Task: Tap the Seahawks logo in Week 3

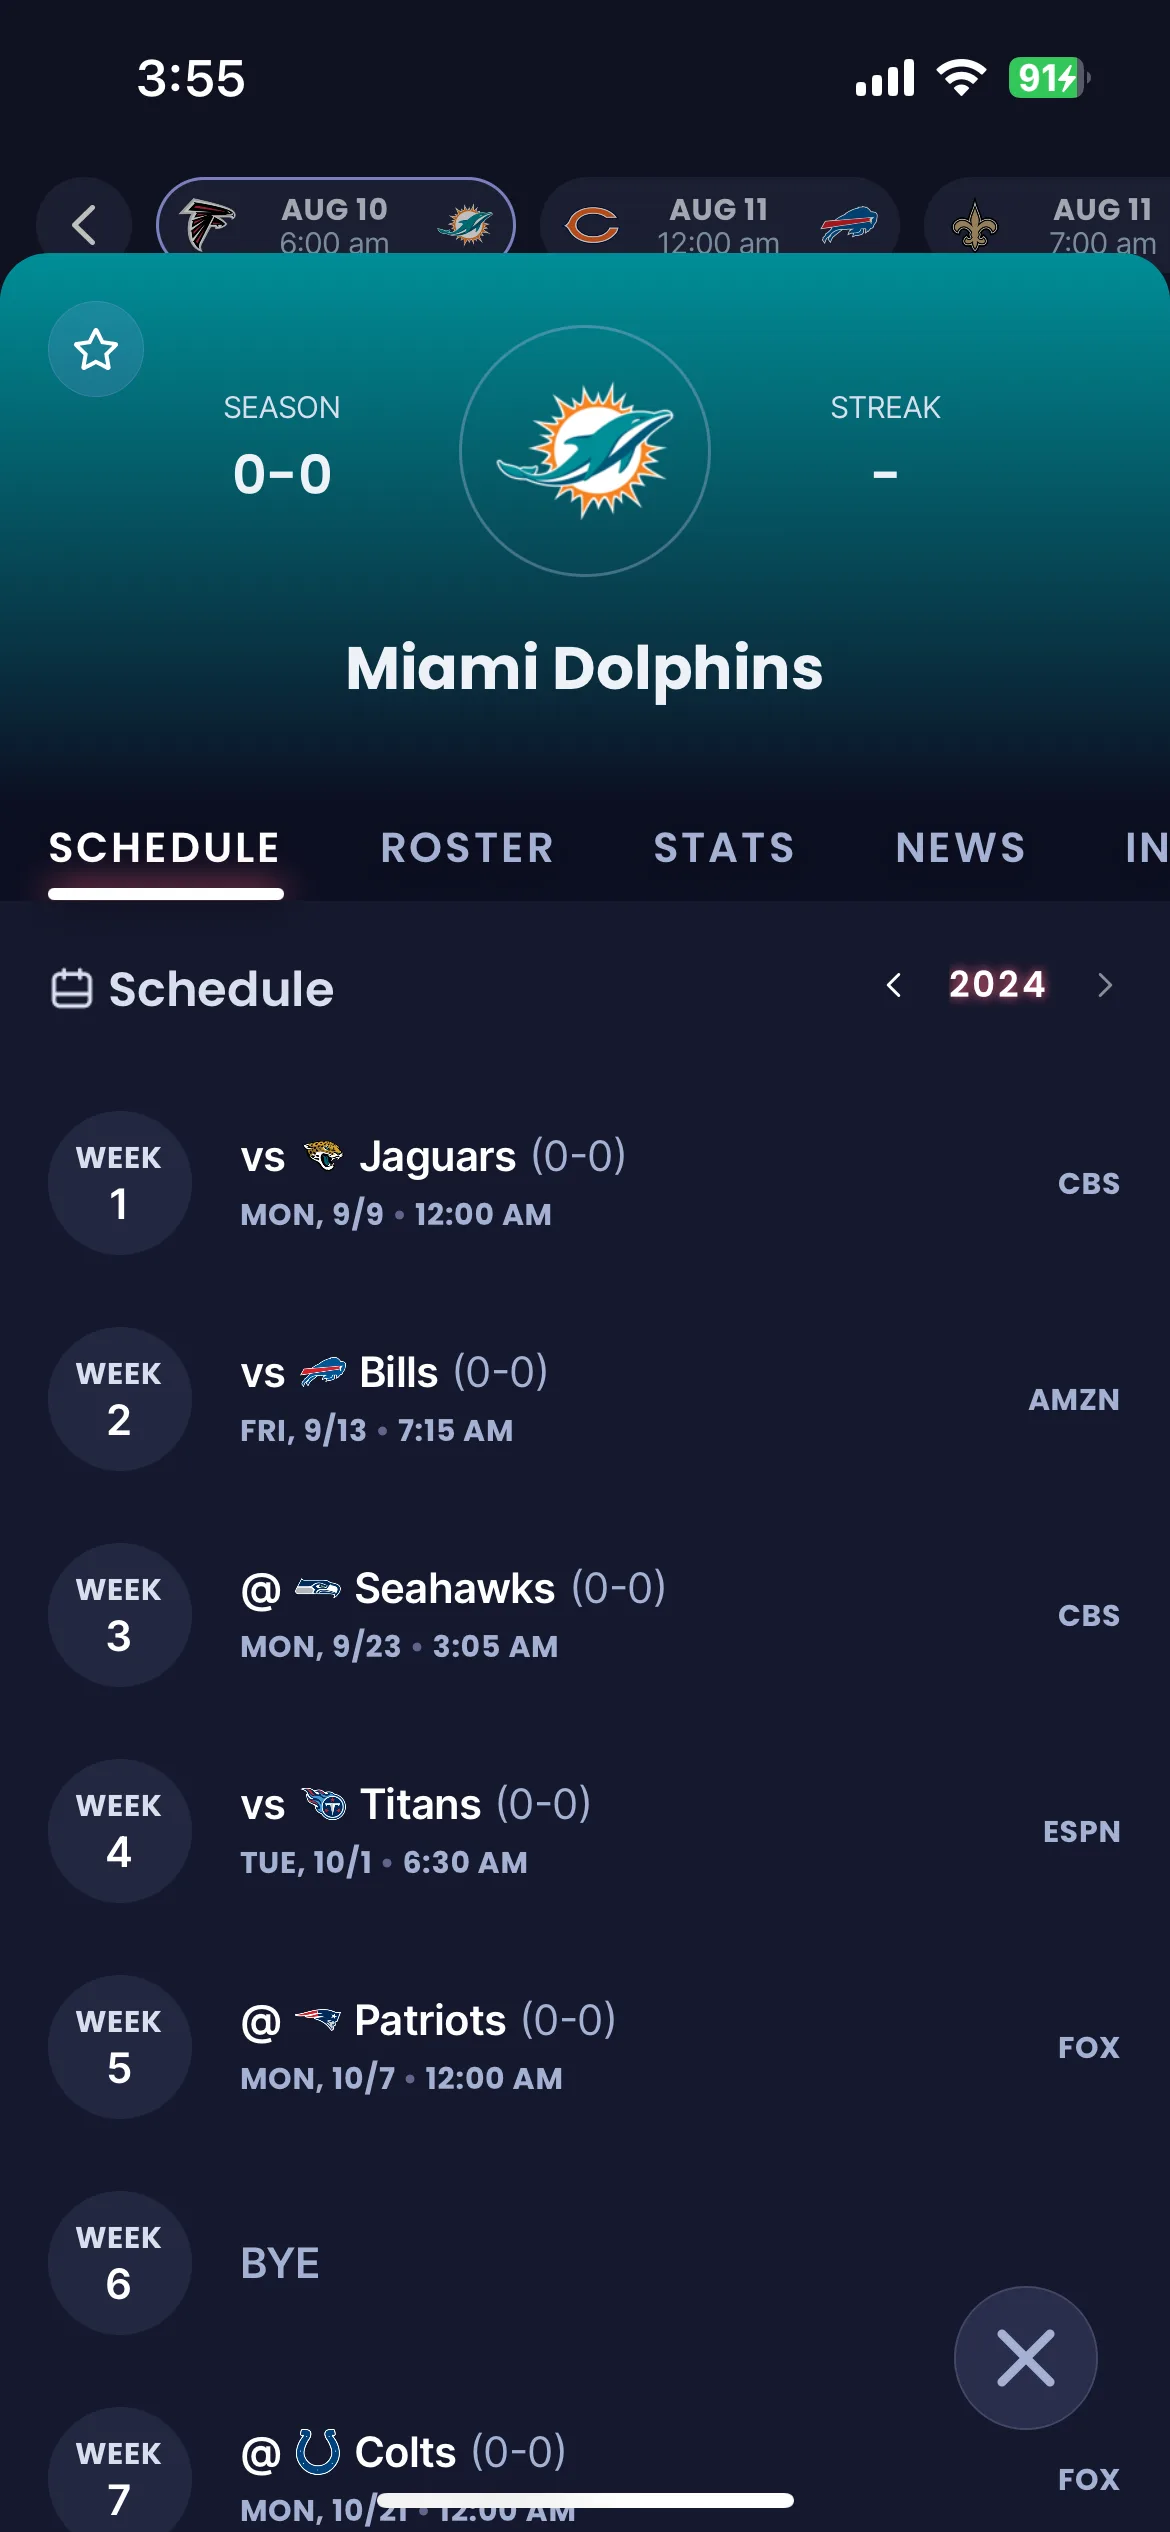Action: 318,1588
